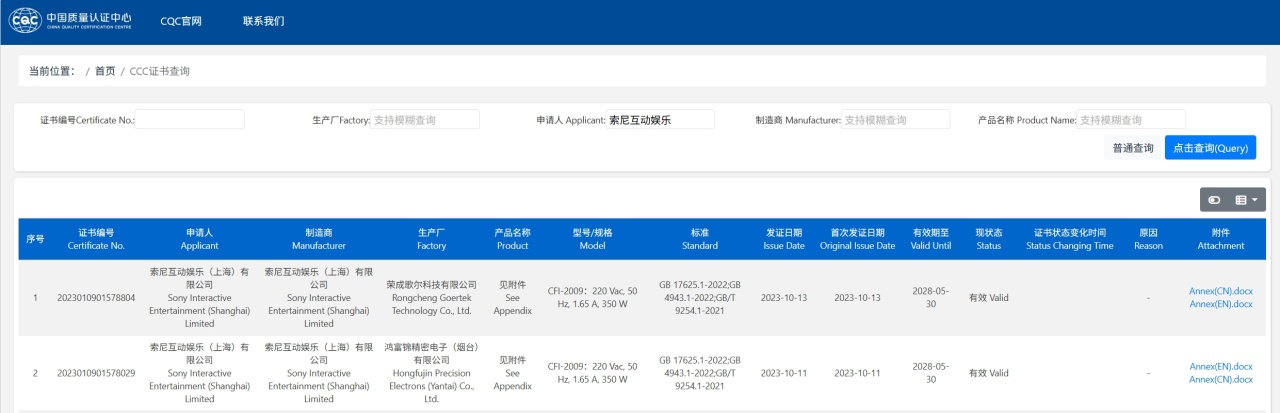Click Hongfujin Precision Electrons factory cell

[431, 373]
